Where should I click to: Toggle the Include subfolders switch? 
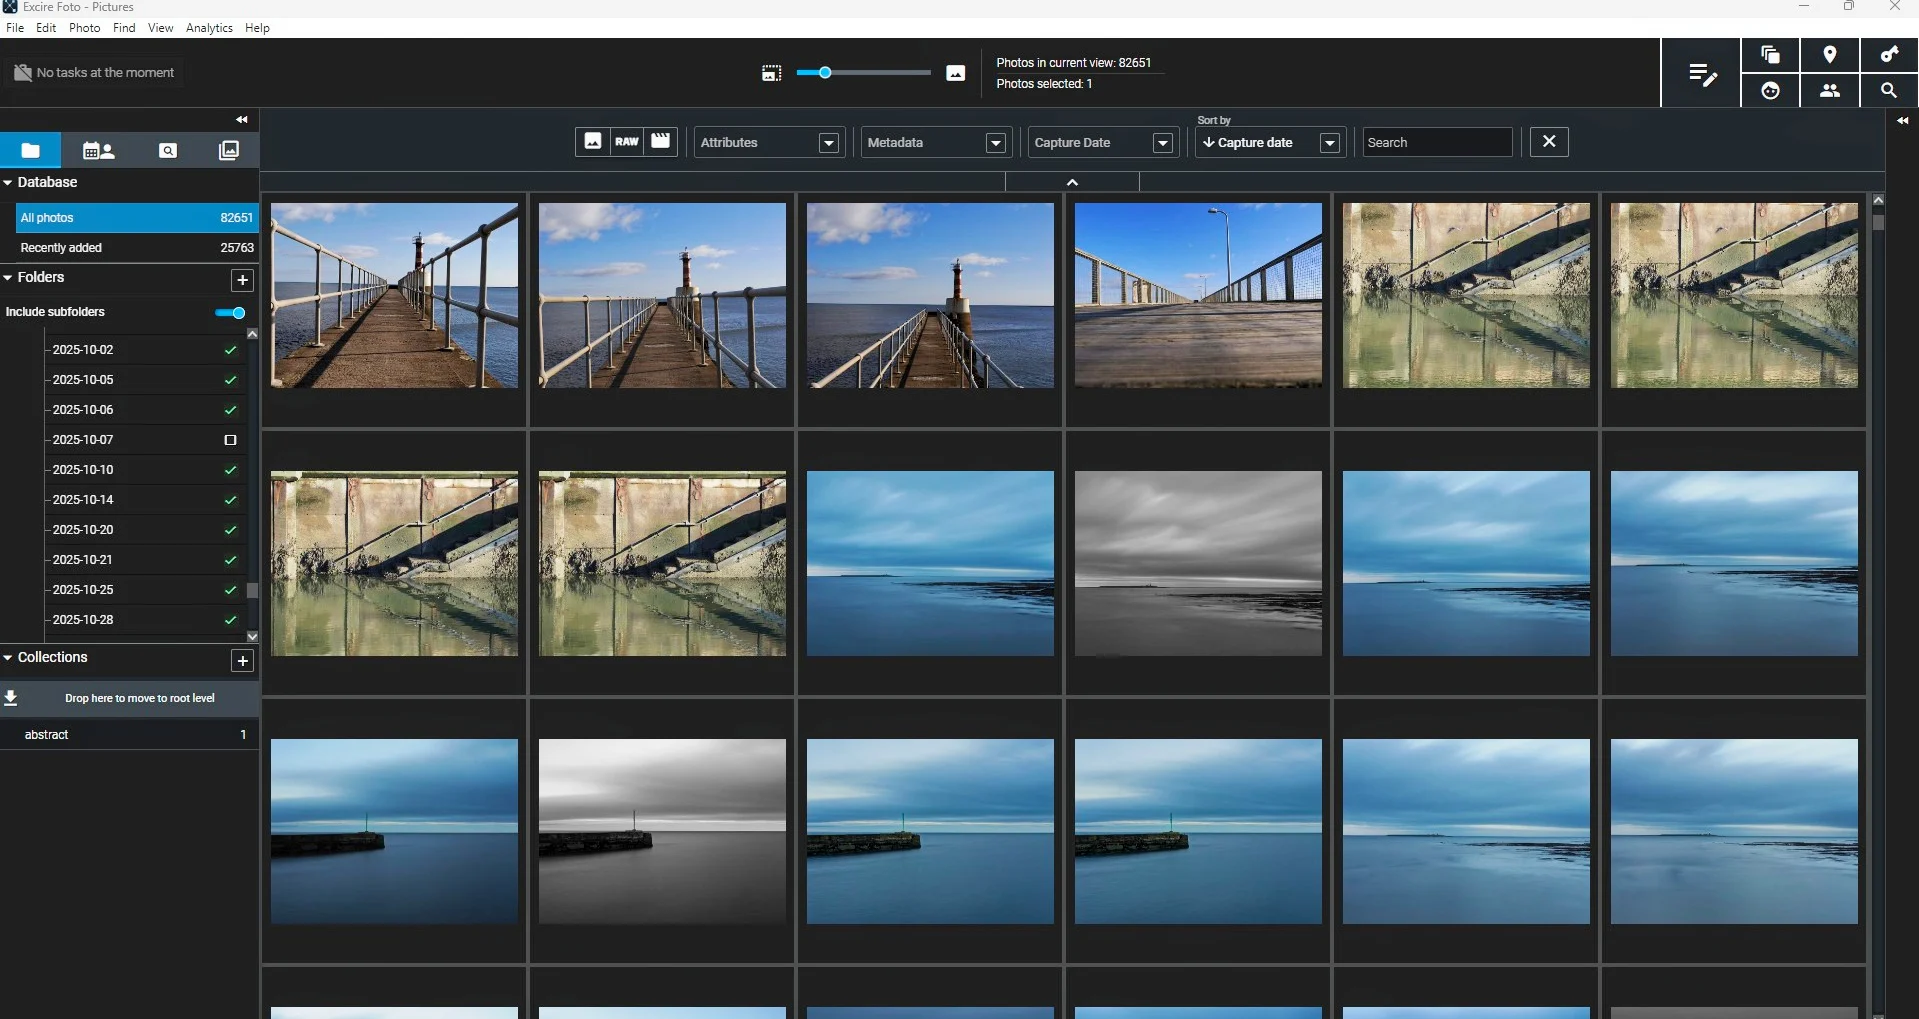(231, 313)
